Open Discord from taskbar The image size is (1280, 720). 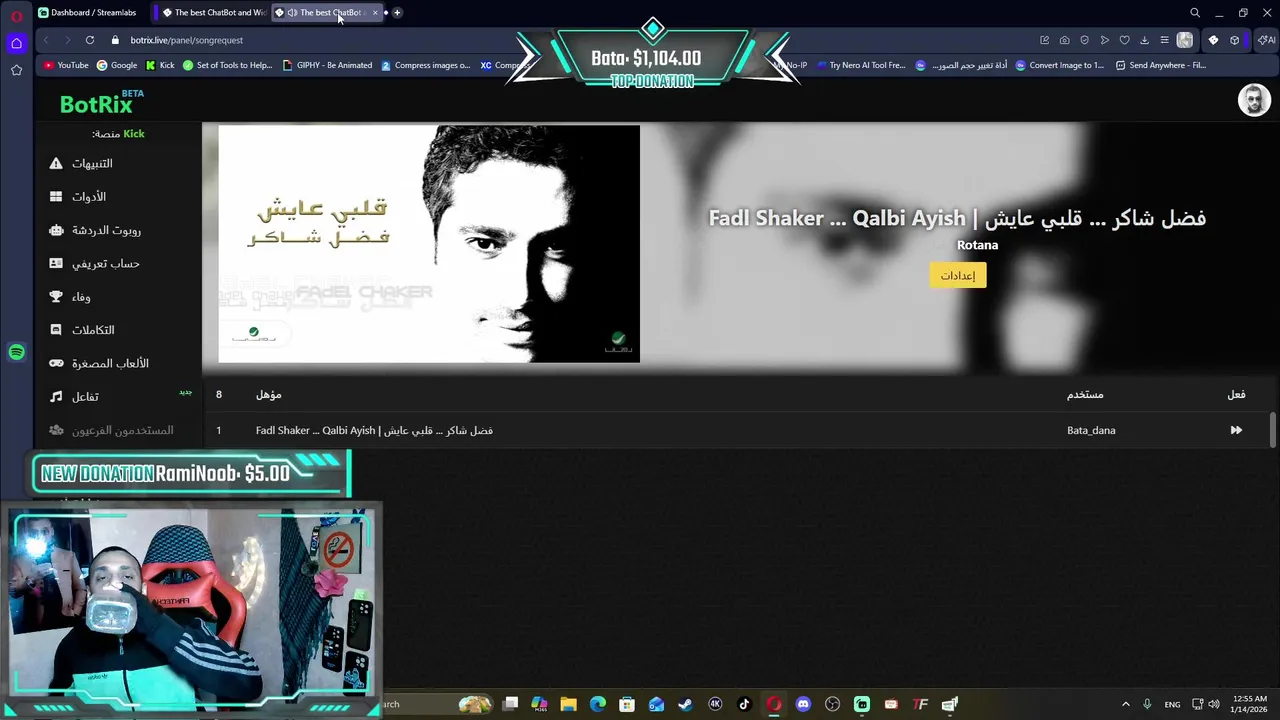point(803,704)
